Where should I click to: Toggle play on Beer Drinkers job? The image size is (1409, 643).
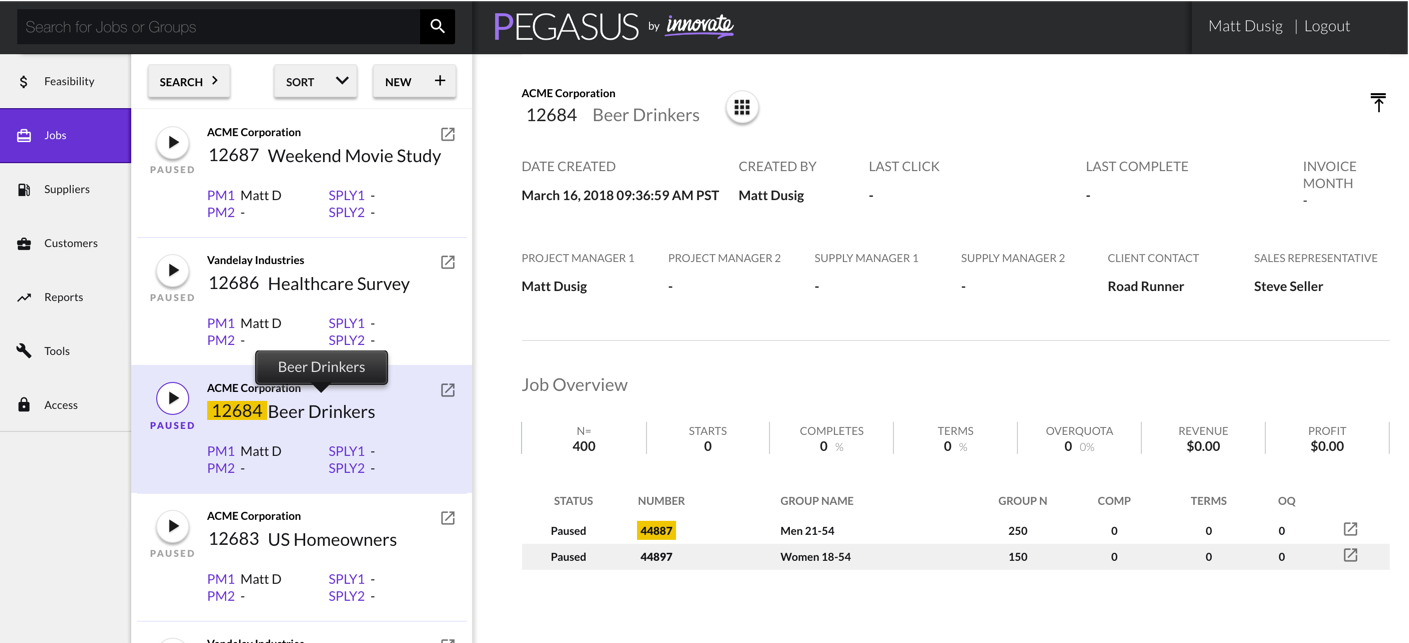click(173, 399)
